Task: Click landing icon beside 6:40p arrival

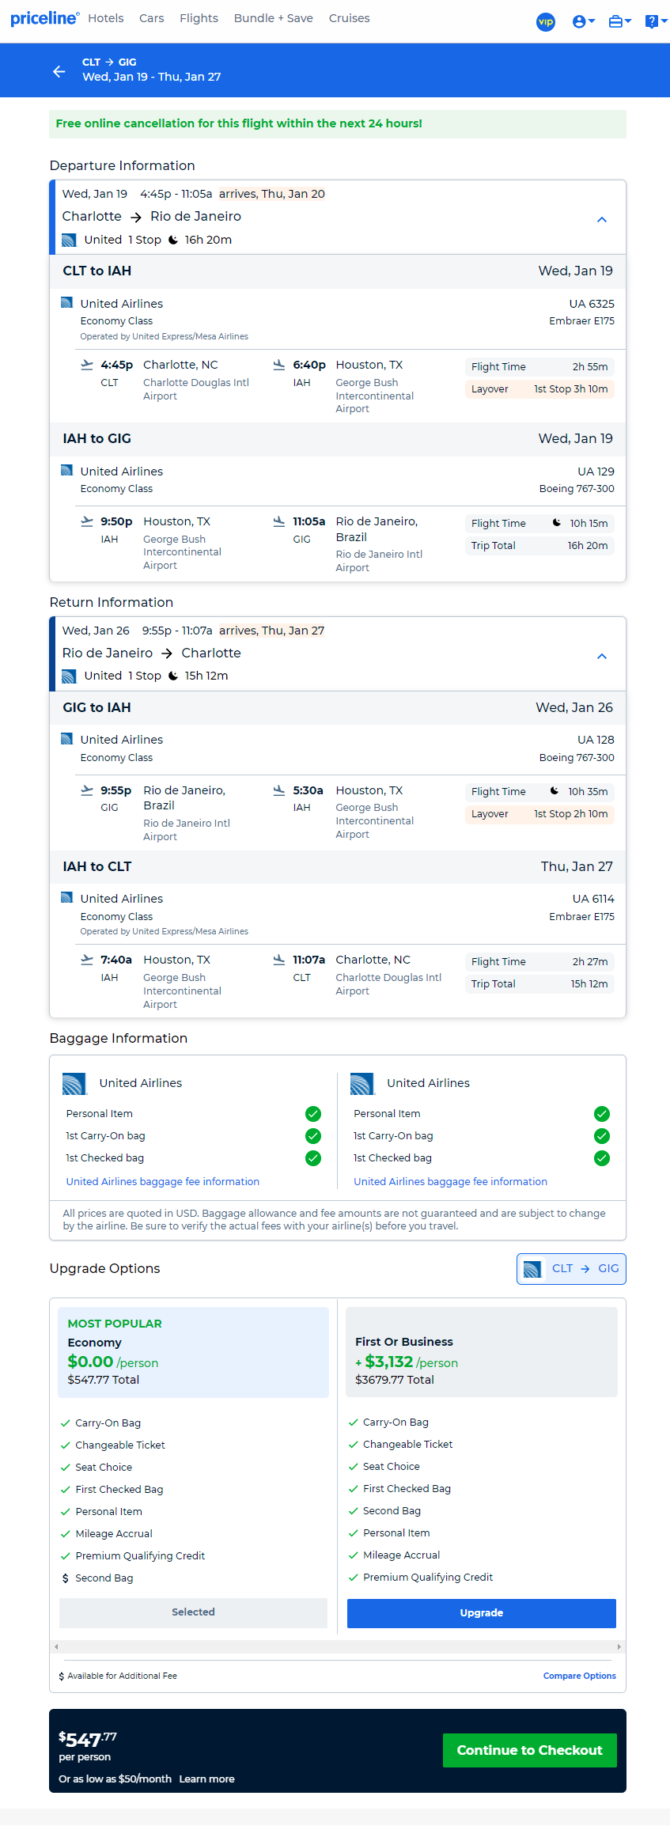Action: 279,365
